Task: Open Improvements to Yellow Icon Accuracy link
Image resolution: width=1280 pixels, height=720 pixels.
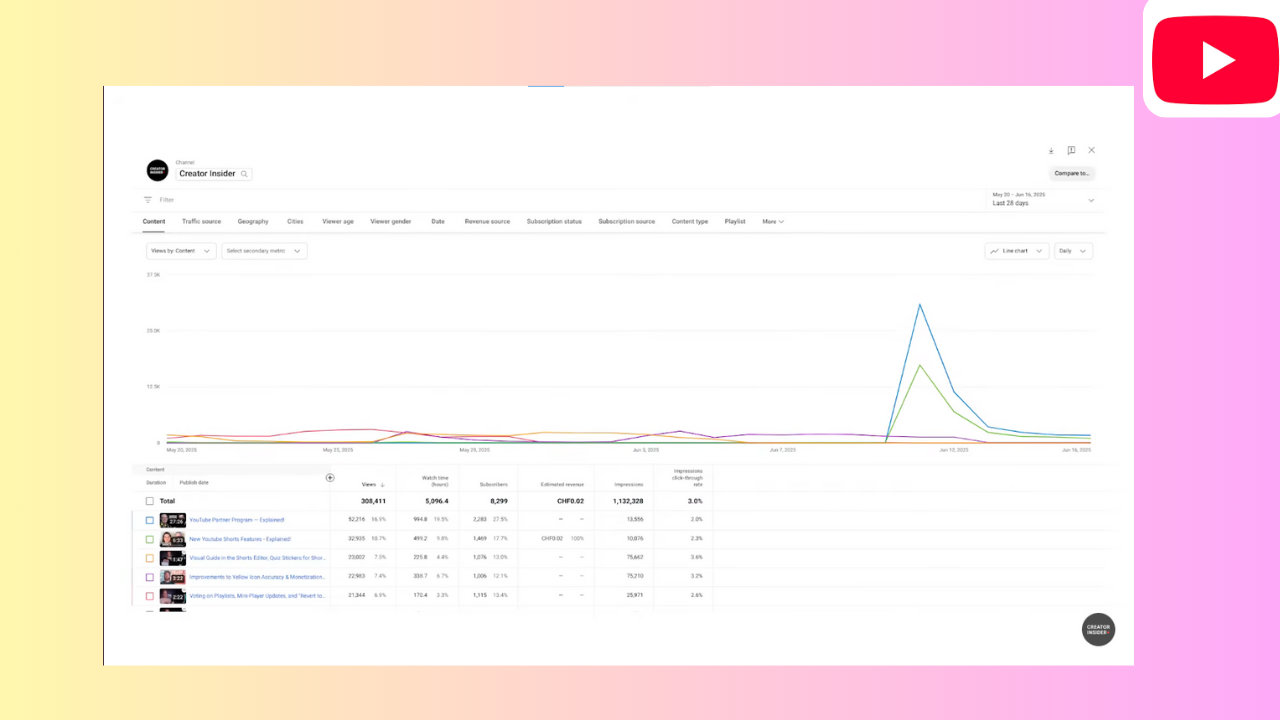Action: [x=257, y=577]
